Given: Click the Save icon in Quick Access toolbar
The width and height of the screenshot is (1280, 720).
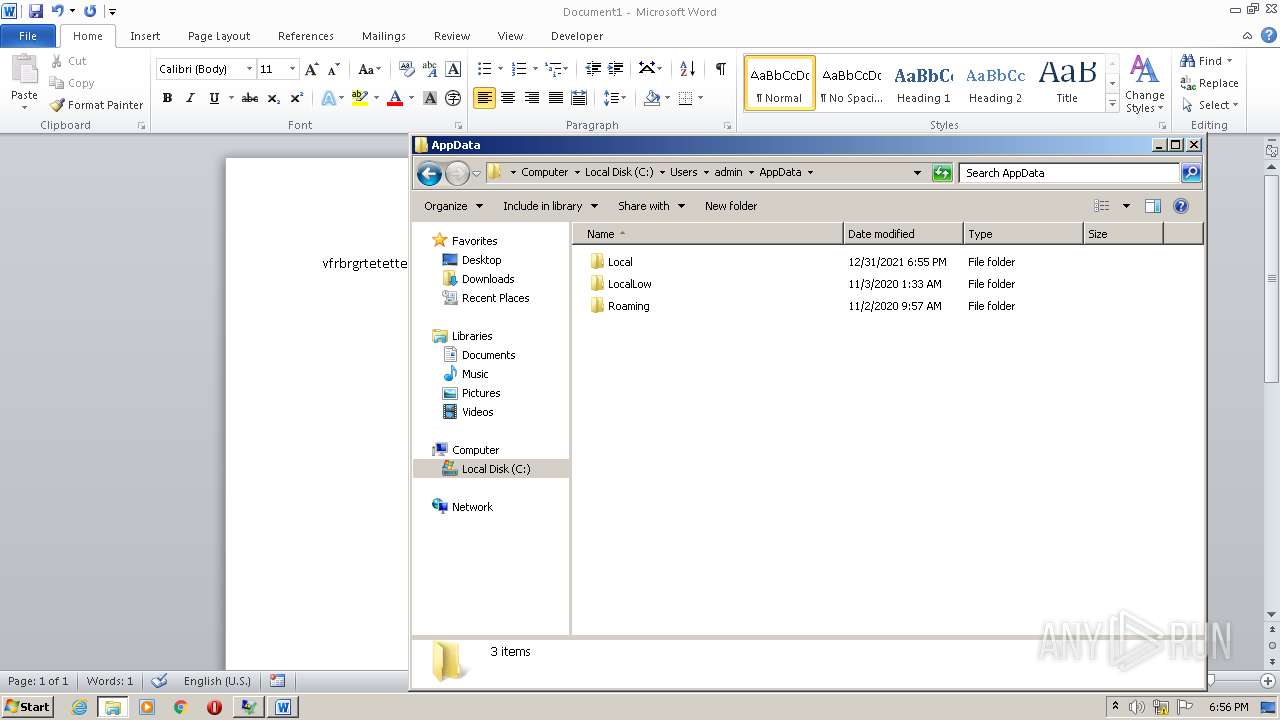Looking at the screenshot, I should click(x=36, y=11).
